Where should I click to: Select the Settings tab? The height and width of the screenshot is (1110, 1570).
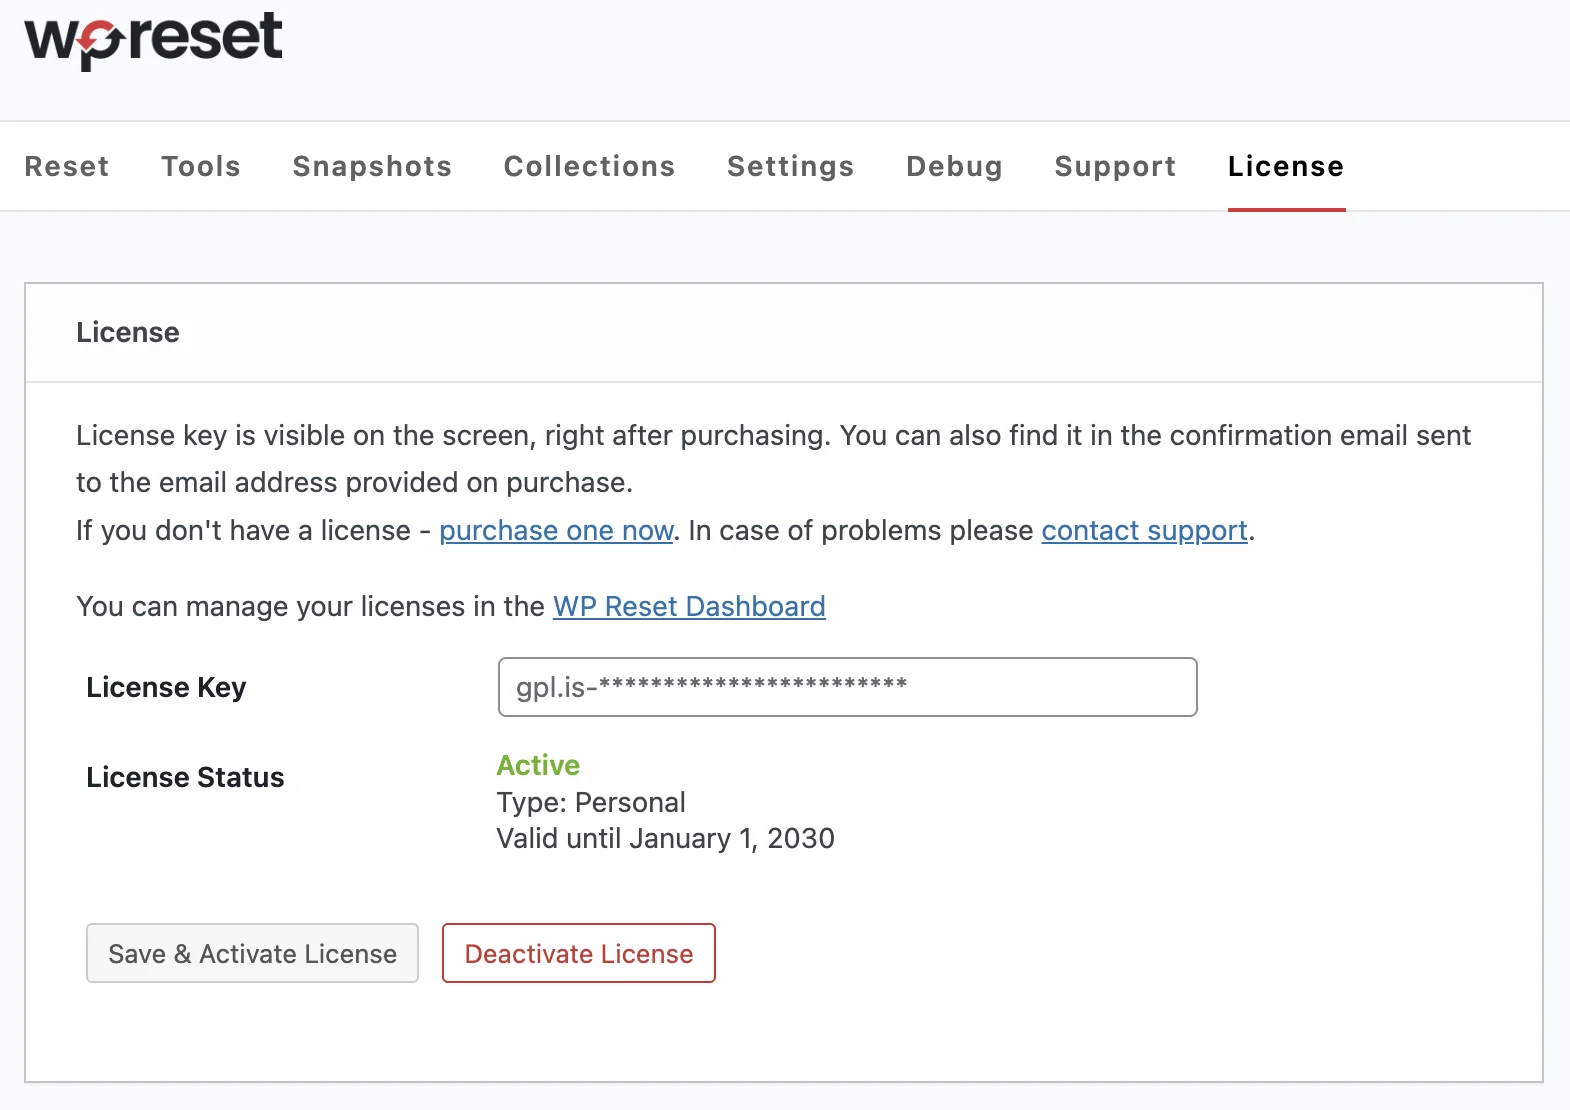pyautogui.click(x=790, y=166)
